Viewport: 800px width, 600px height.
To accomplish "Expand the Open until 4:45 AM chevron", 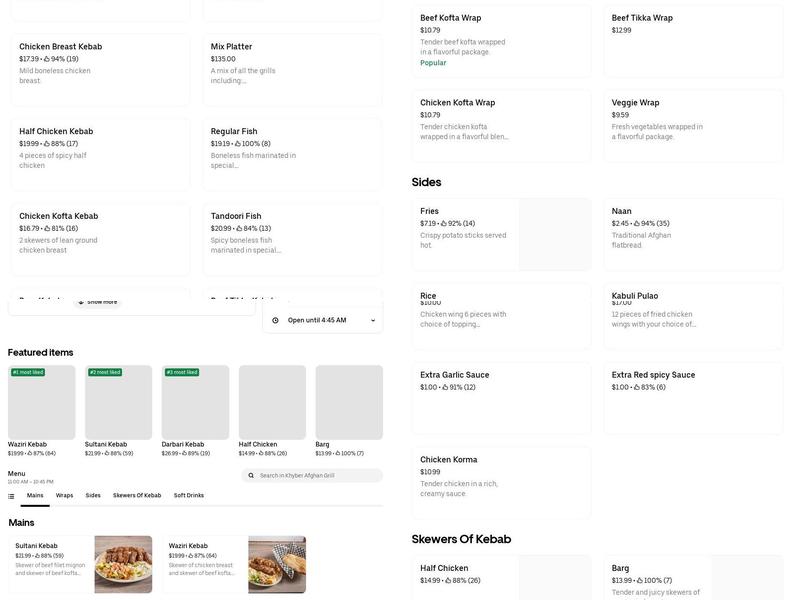I will (x=373, y=320).
